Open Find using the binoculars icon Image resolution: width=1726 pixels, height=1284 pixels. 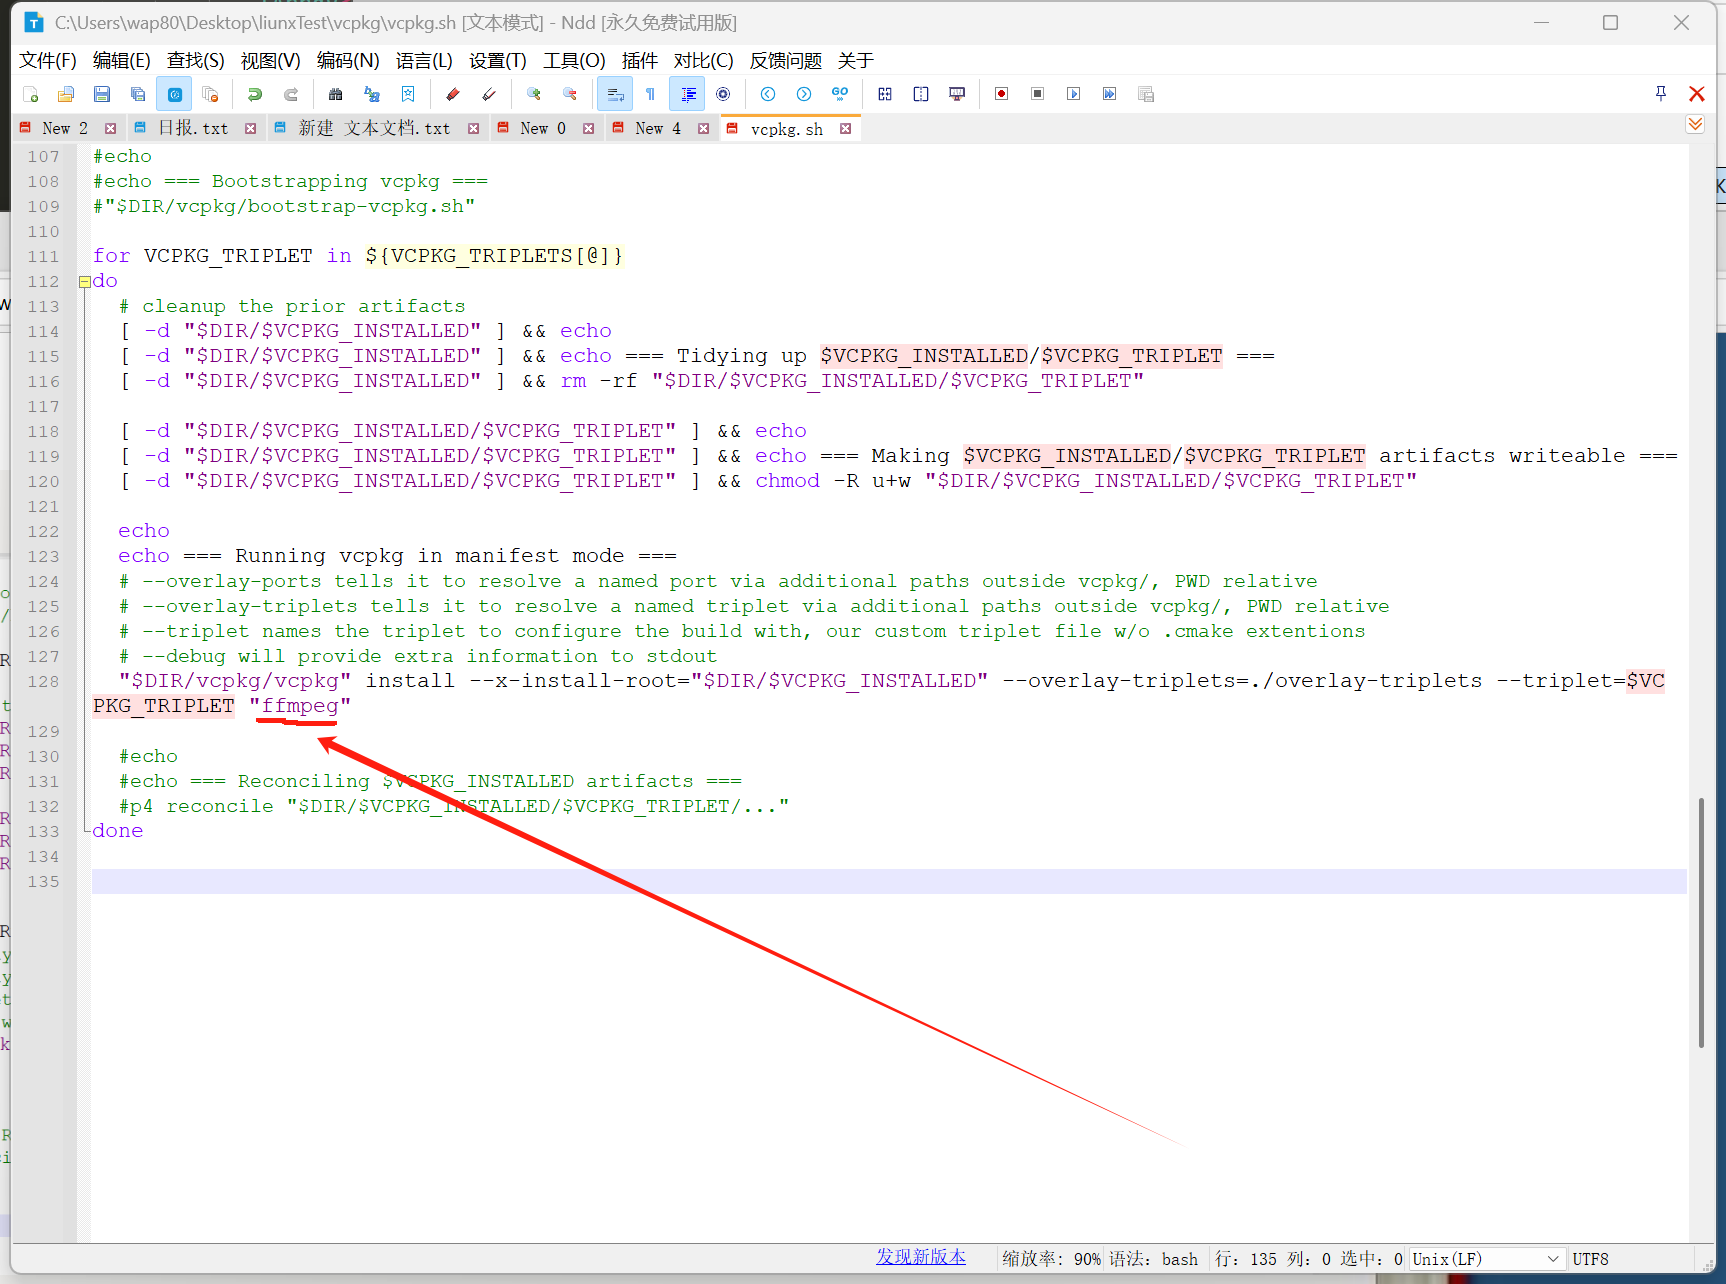tap(336, 94)
